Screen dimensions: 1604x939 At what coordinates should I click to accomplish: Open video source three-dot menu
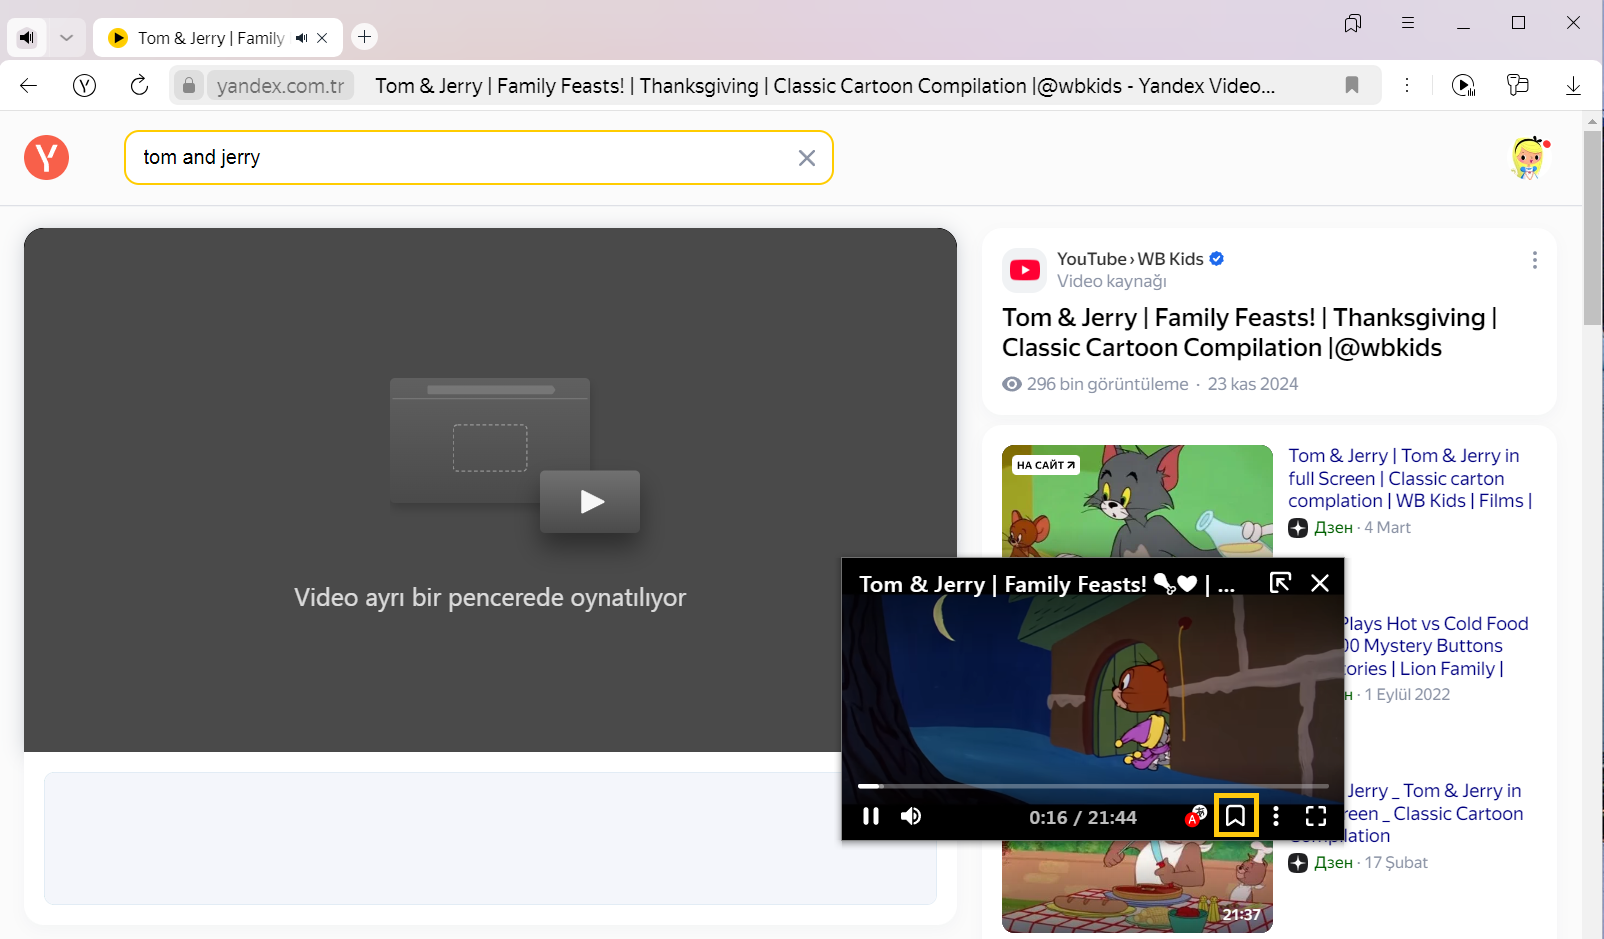point(1534,260)
